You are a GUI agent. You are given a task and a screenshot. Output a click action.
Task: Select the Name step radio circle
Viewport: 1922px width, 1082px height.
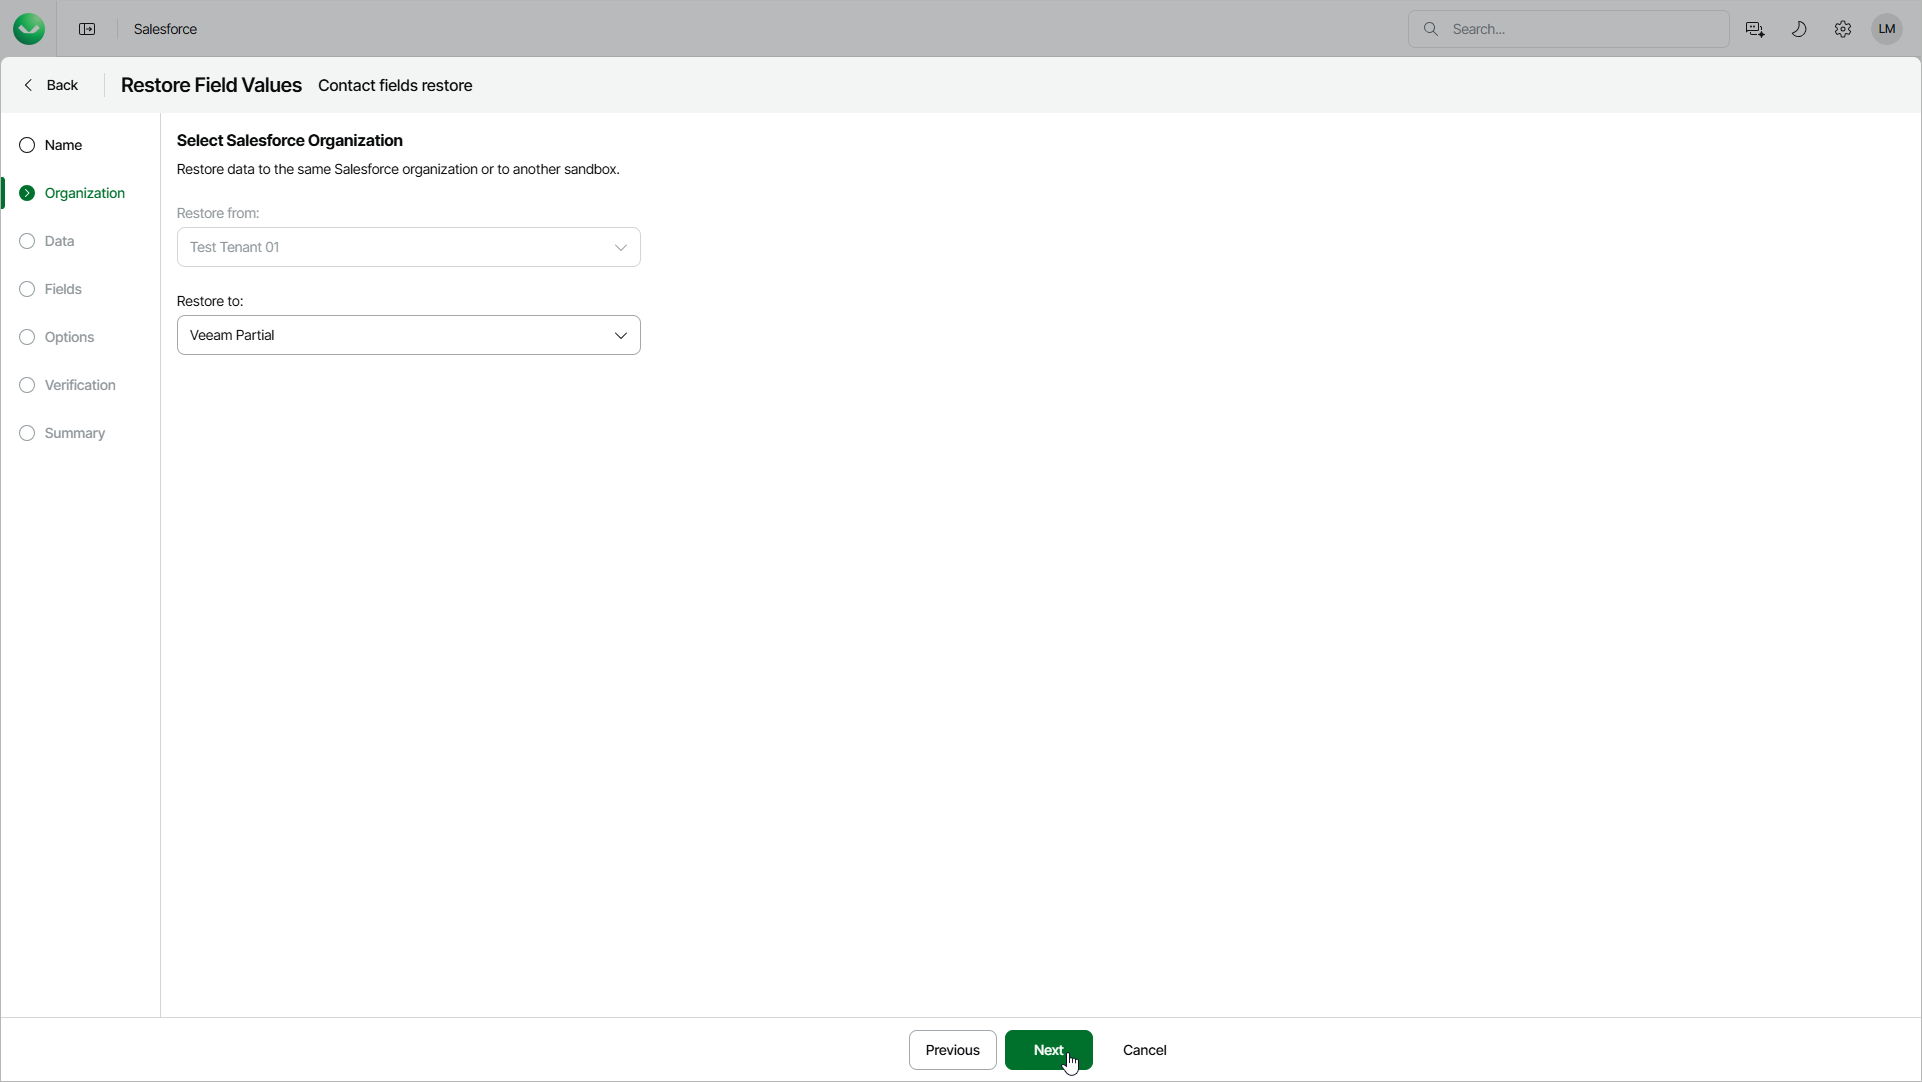click(x=27, y=145)
